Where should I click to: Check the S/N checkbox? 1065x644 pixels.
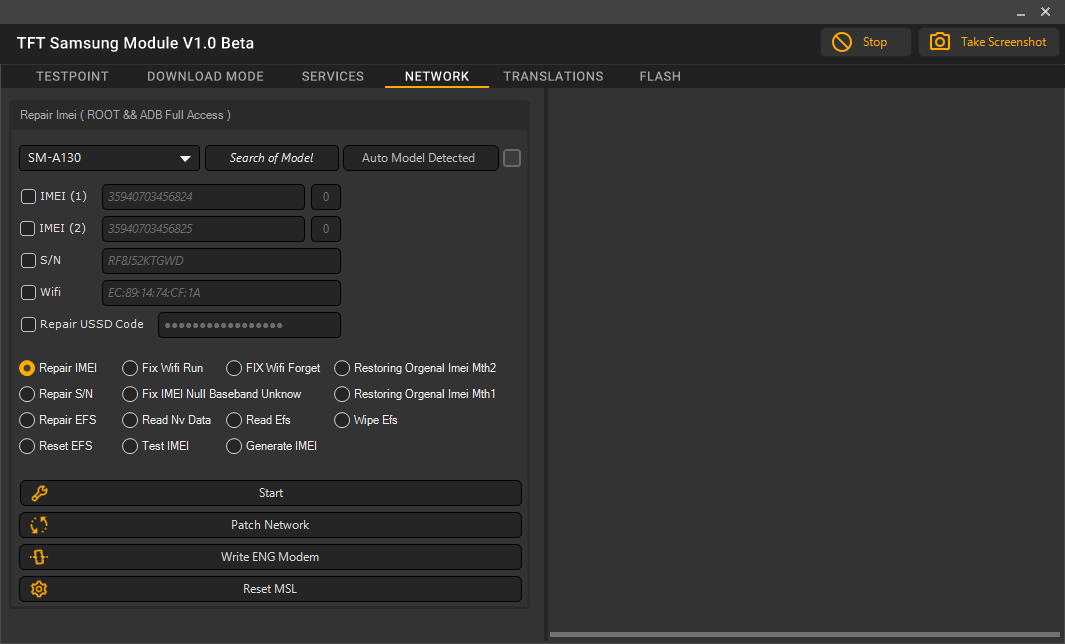(x=28, y=260)
